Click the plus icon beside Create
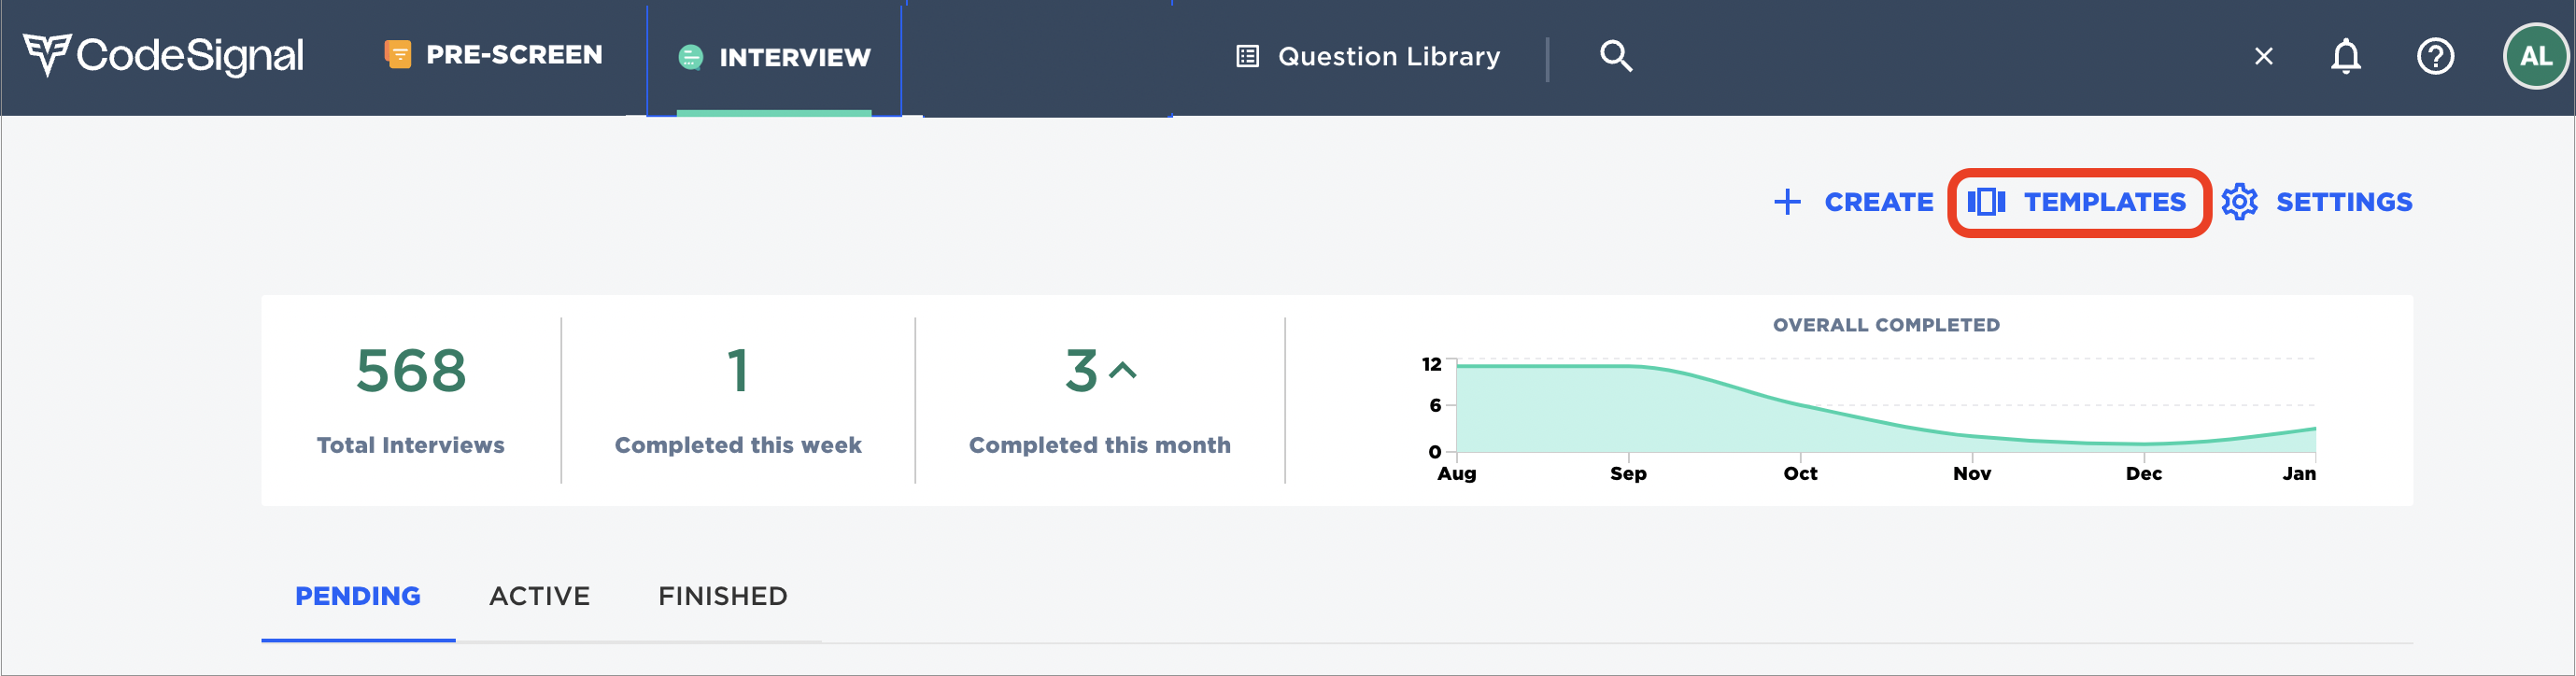 click(1787, 202)
